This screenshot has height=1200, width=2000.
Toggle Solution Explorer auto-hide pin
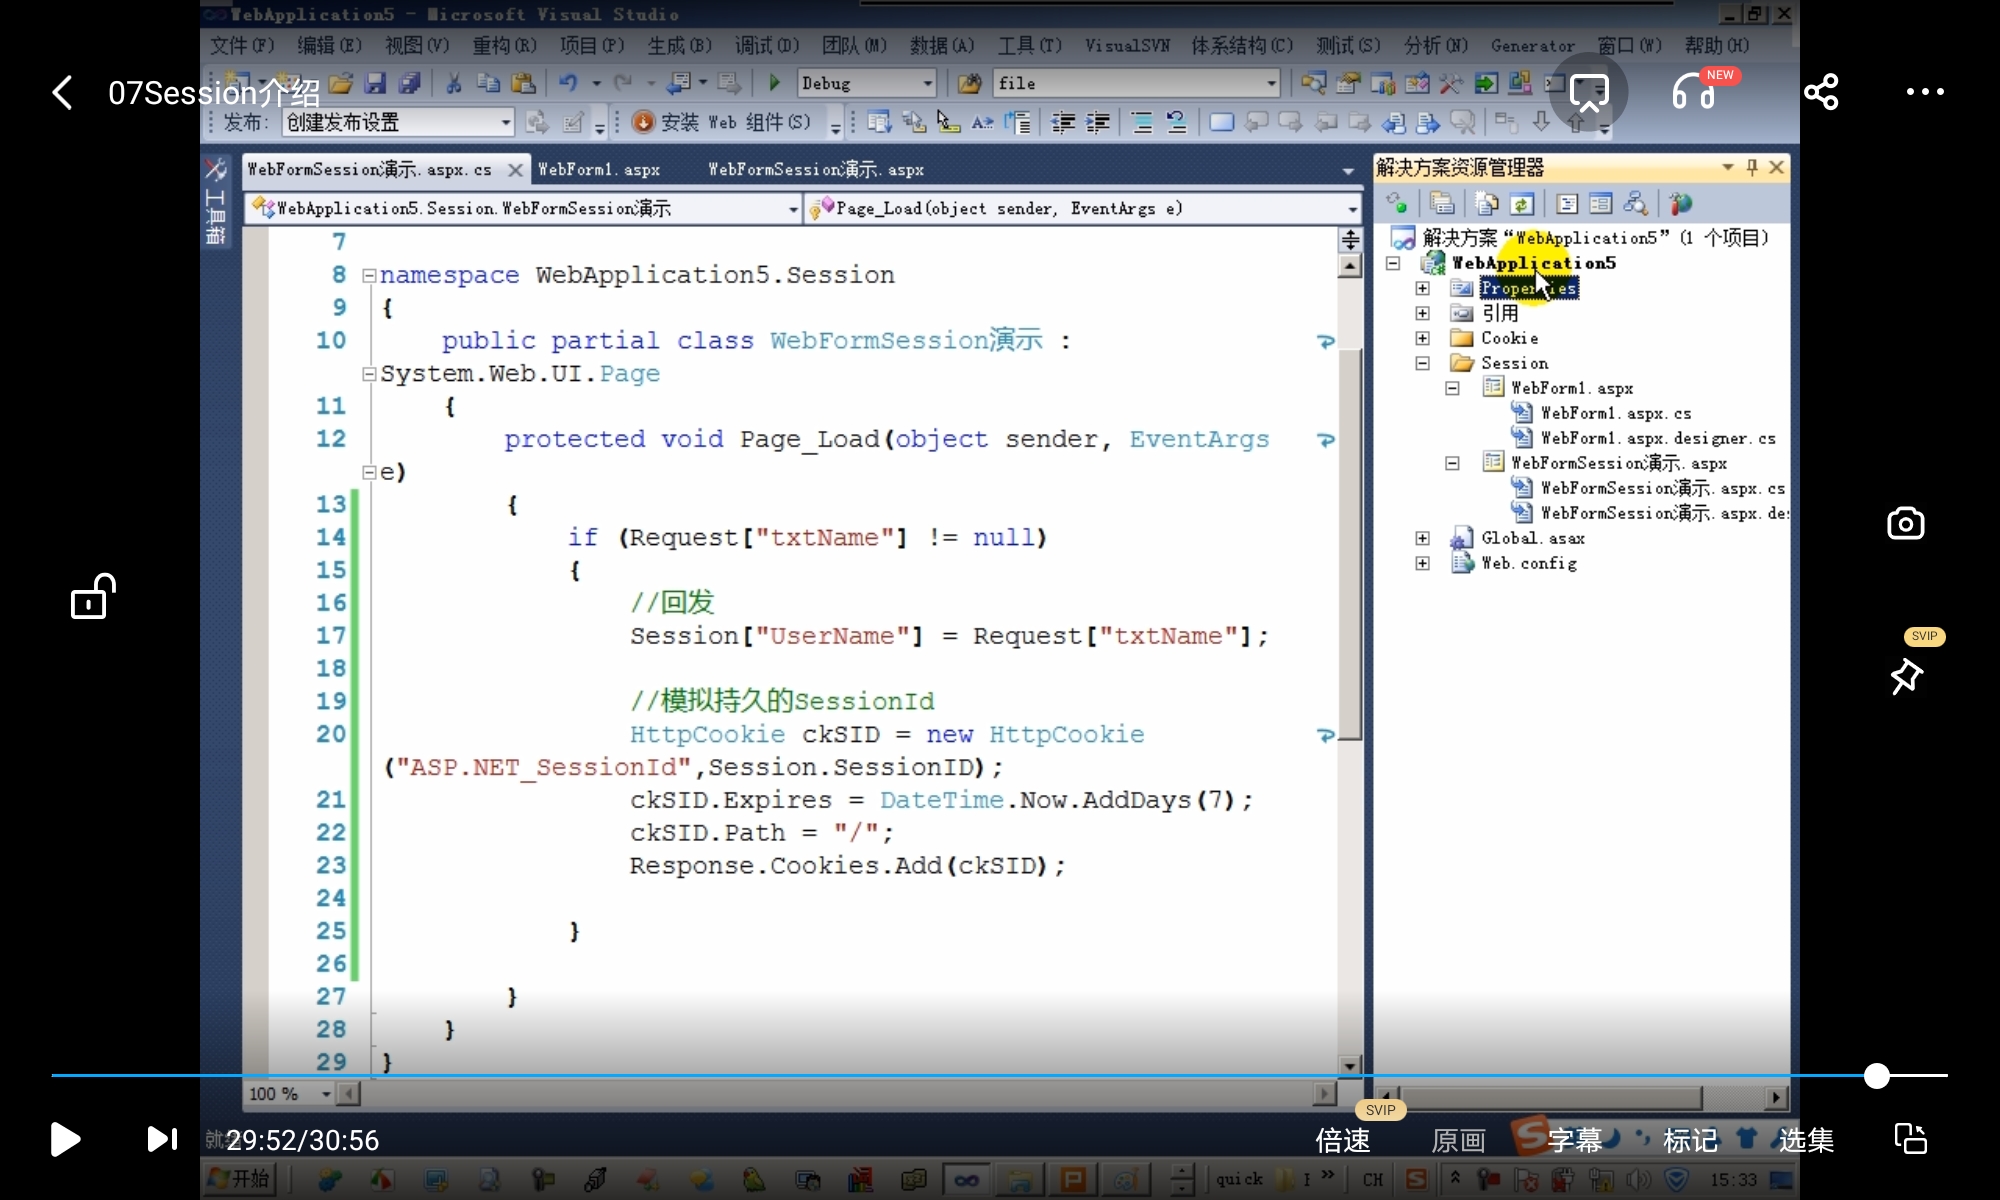click(1752, 167)
